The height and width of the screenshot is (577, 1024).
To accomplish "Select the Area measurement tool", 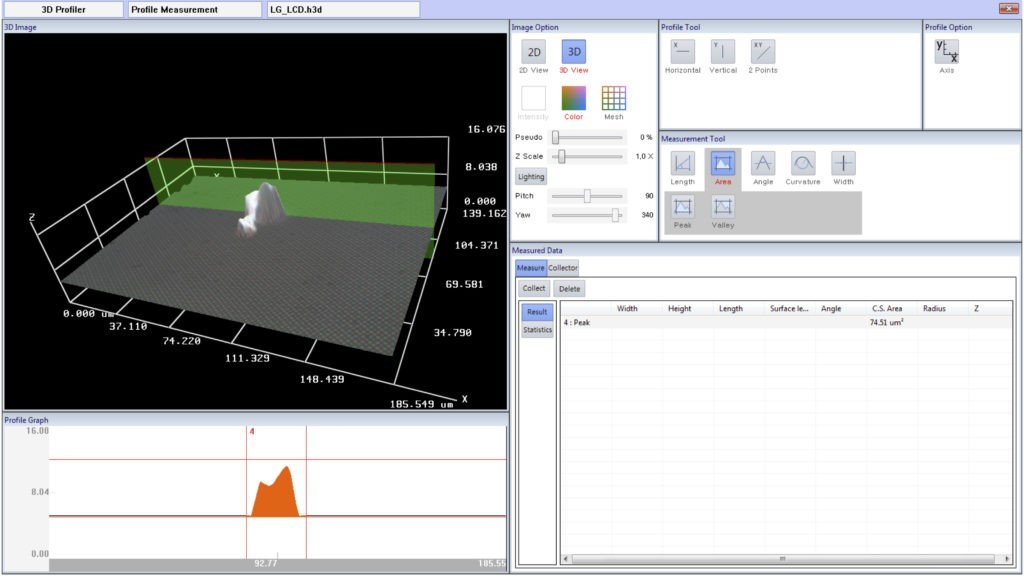I will pos(723,164).
